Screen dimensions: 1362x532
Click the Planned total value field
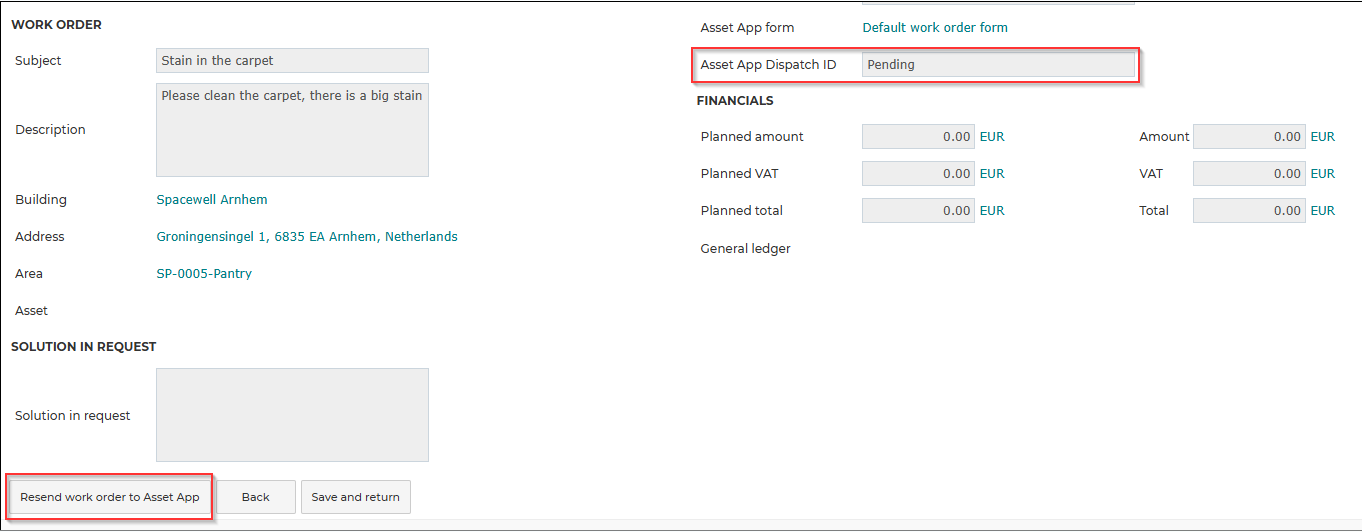918,211
